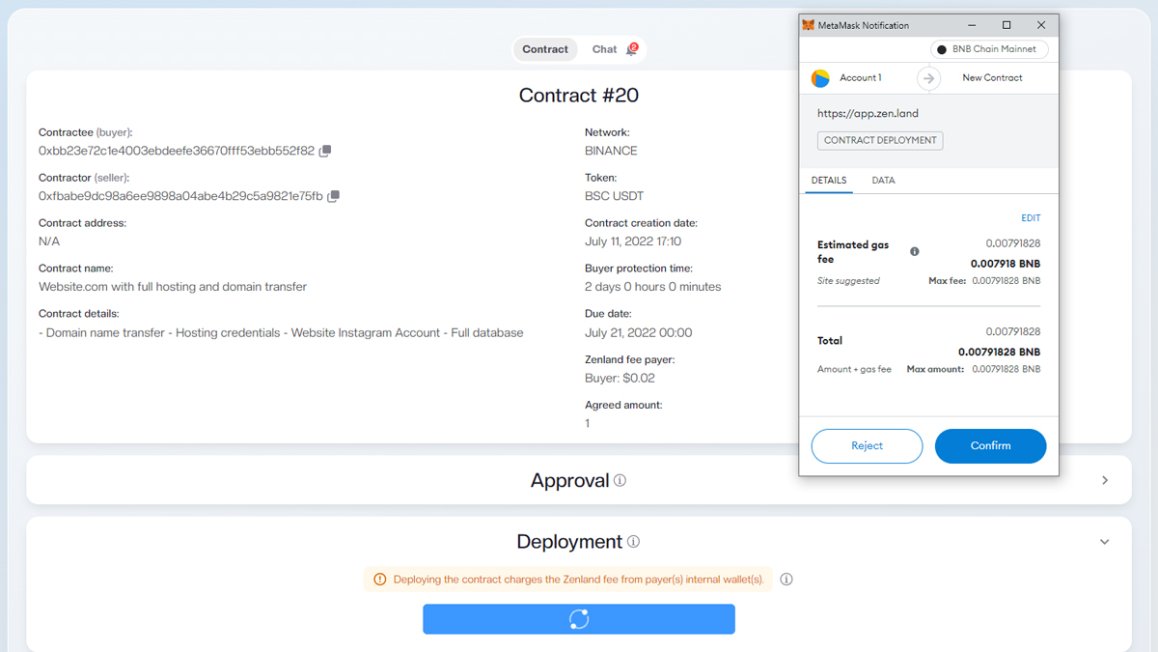Click the Approval info icon
Screen dimensions: 1158x652
tap(620, 481)
